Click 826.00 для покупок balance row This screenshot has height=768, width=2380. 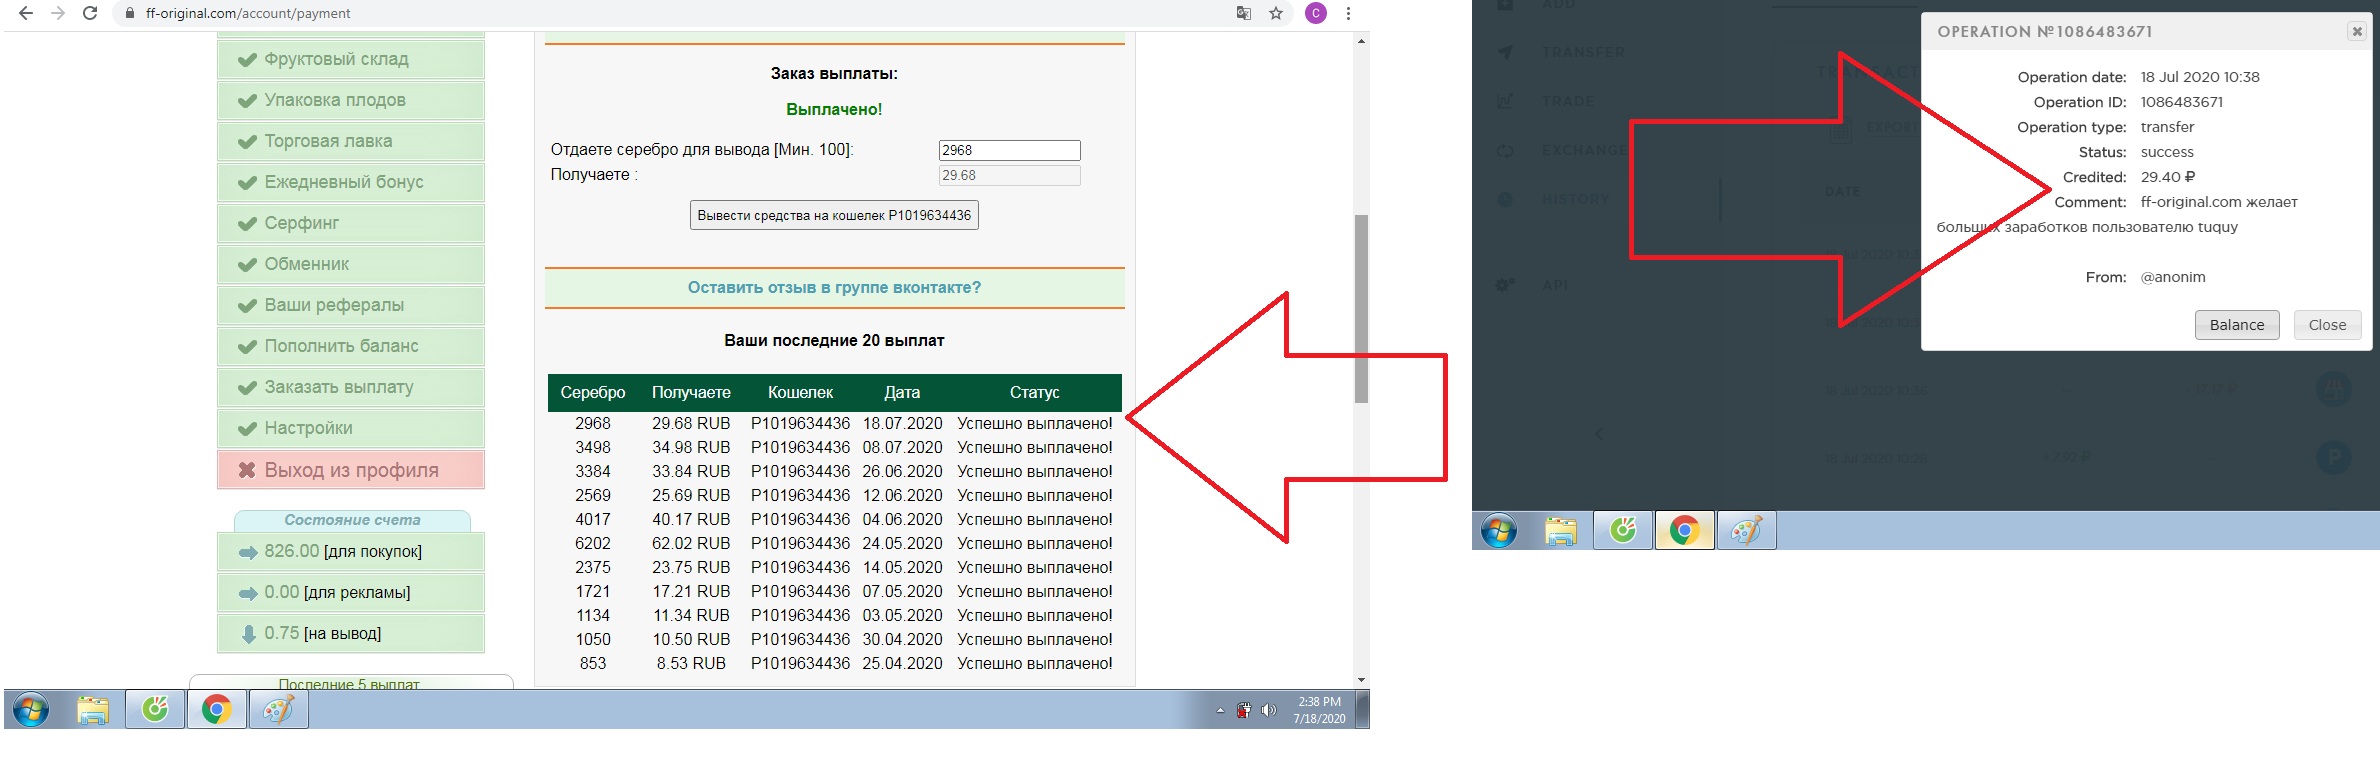pos(351,552)
